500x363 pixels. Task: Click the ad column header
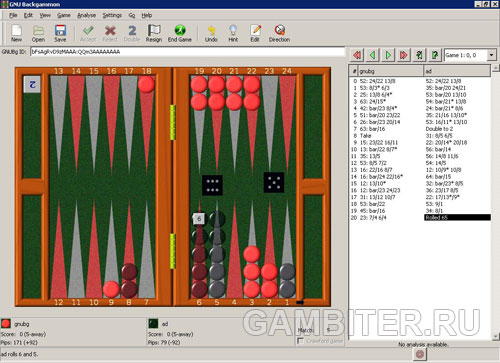457,71
